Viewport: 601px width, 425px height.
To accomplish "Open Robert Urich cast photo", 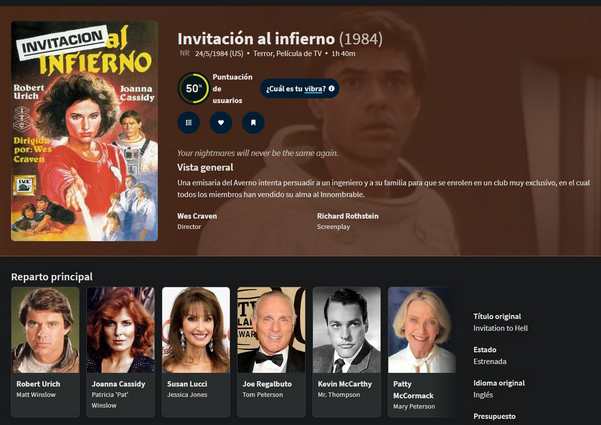I will 46,330.
